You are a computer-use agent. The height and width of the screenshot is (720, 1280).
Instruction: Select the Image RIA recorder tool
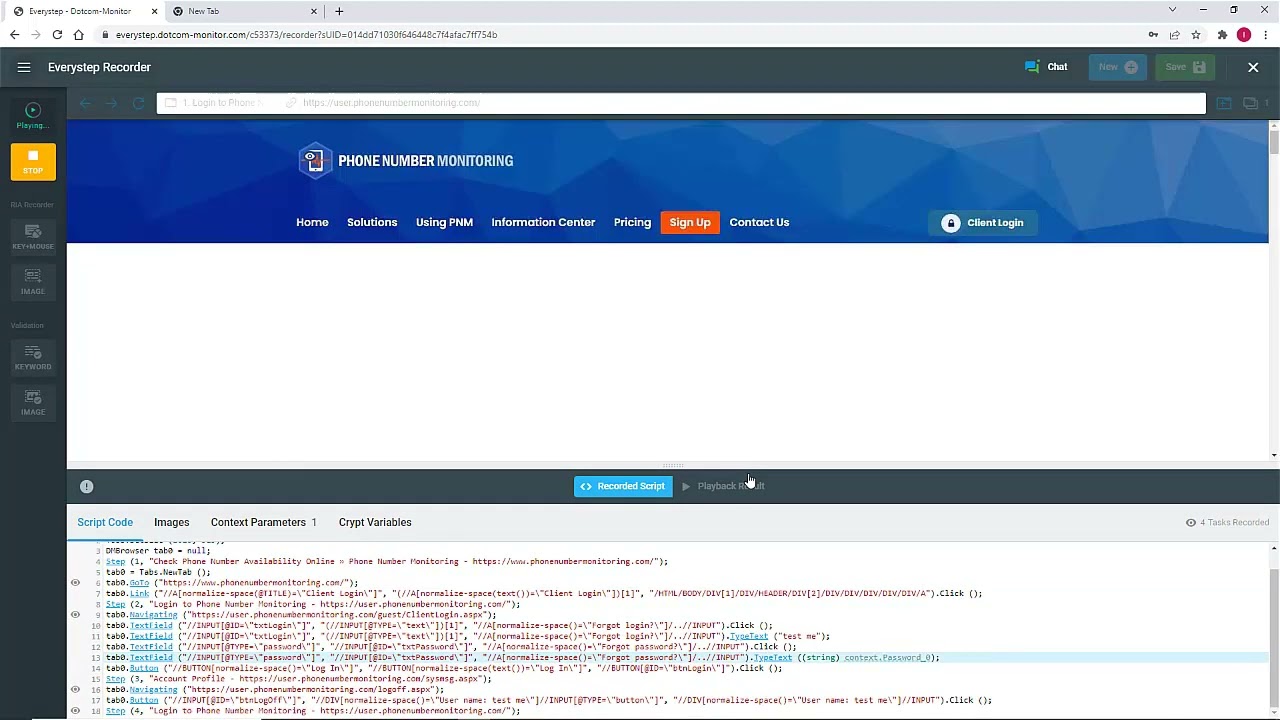click(33, 282)
